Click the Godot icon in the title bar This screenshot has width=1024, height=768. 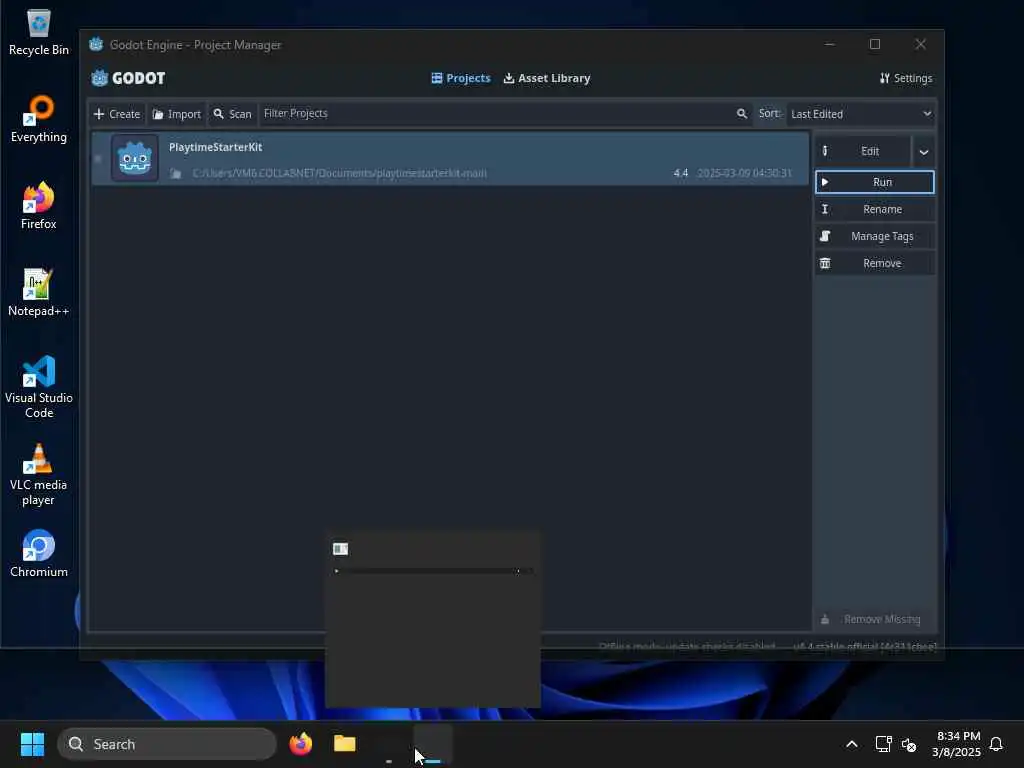pyautogui.click(x=96, y=44)
